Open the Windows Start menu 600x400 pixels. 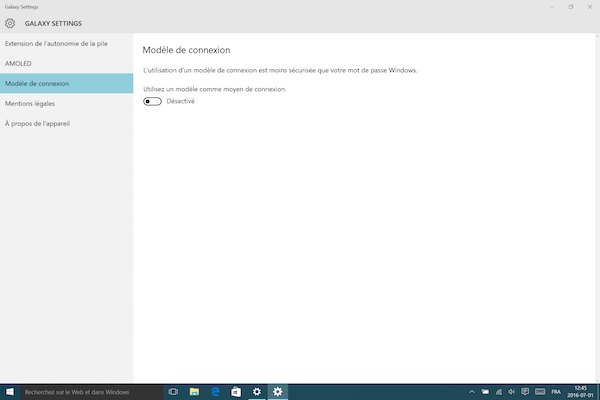[10, 392]
